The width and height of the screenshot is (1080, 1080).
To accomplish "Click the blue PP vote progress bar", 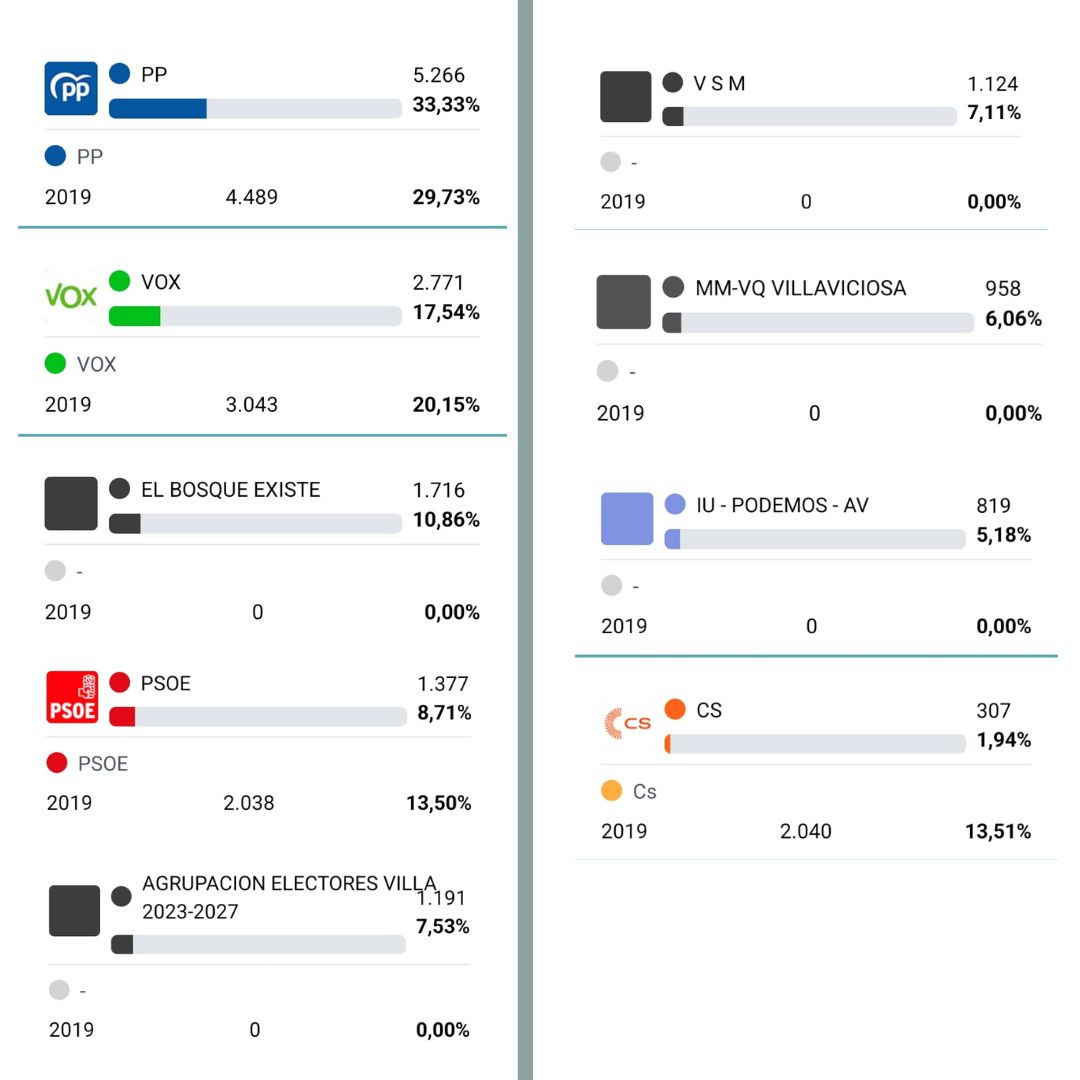I will pyautogui.click(x=254, y=109).
